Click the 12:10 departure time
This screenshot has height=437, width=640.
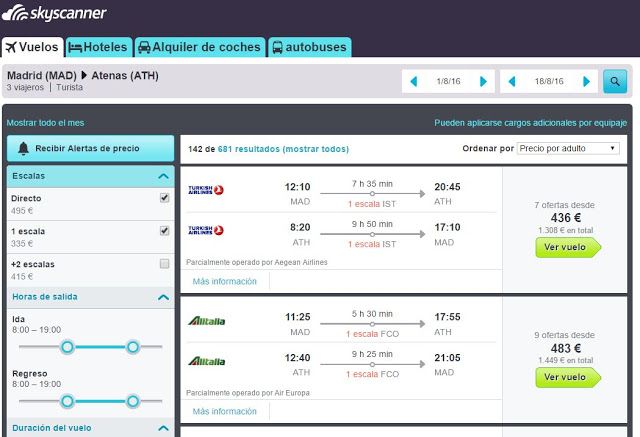(298, 187)
